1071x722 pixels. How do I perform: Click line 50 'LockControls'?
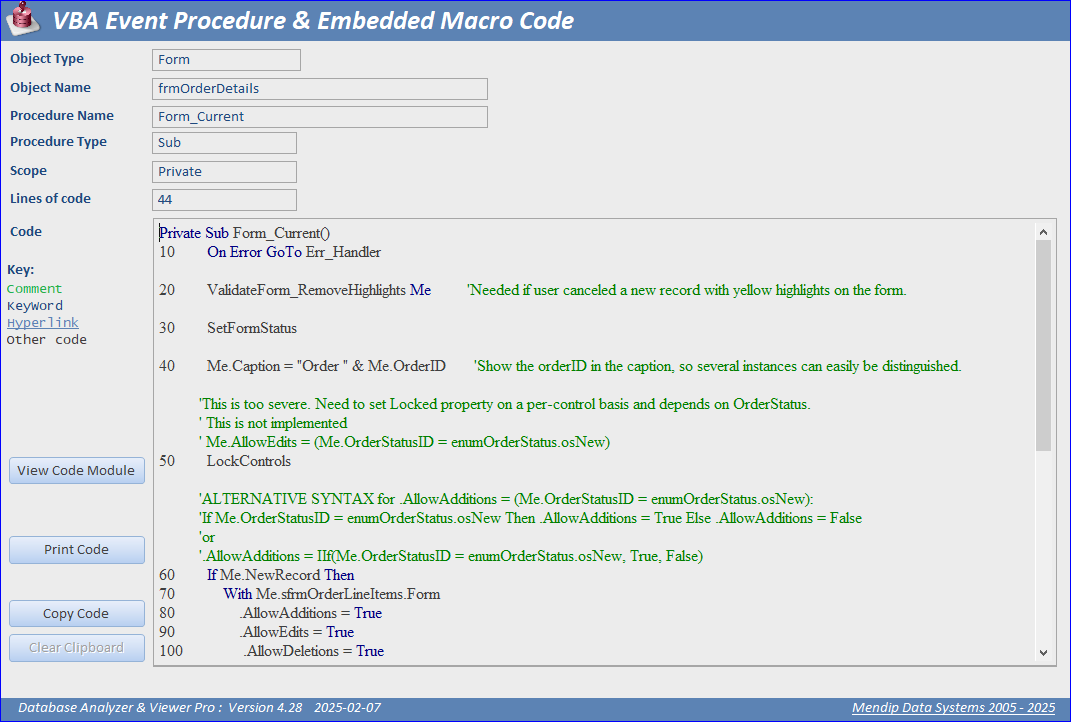pos(249,461)
